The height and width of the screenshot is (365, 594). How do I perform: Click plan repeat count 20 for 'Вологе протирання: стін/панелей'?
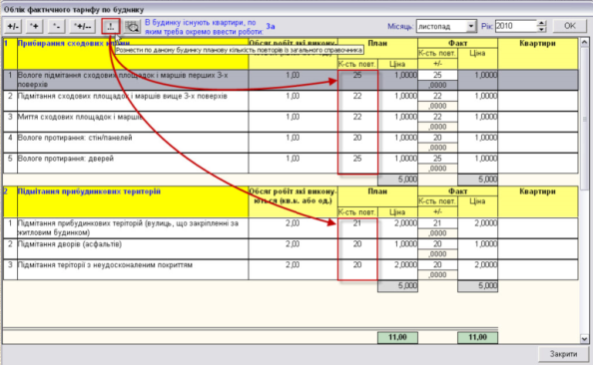pyautogui.click(x=357, y=138)
